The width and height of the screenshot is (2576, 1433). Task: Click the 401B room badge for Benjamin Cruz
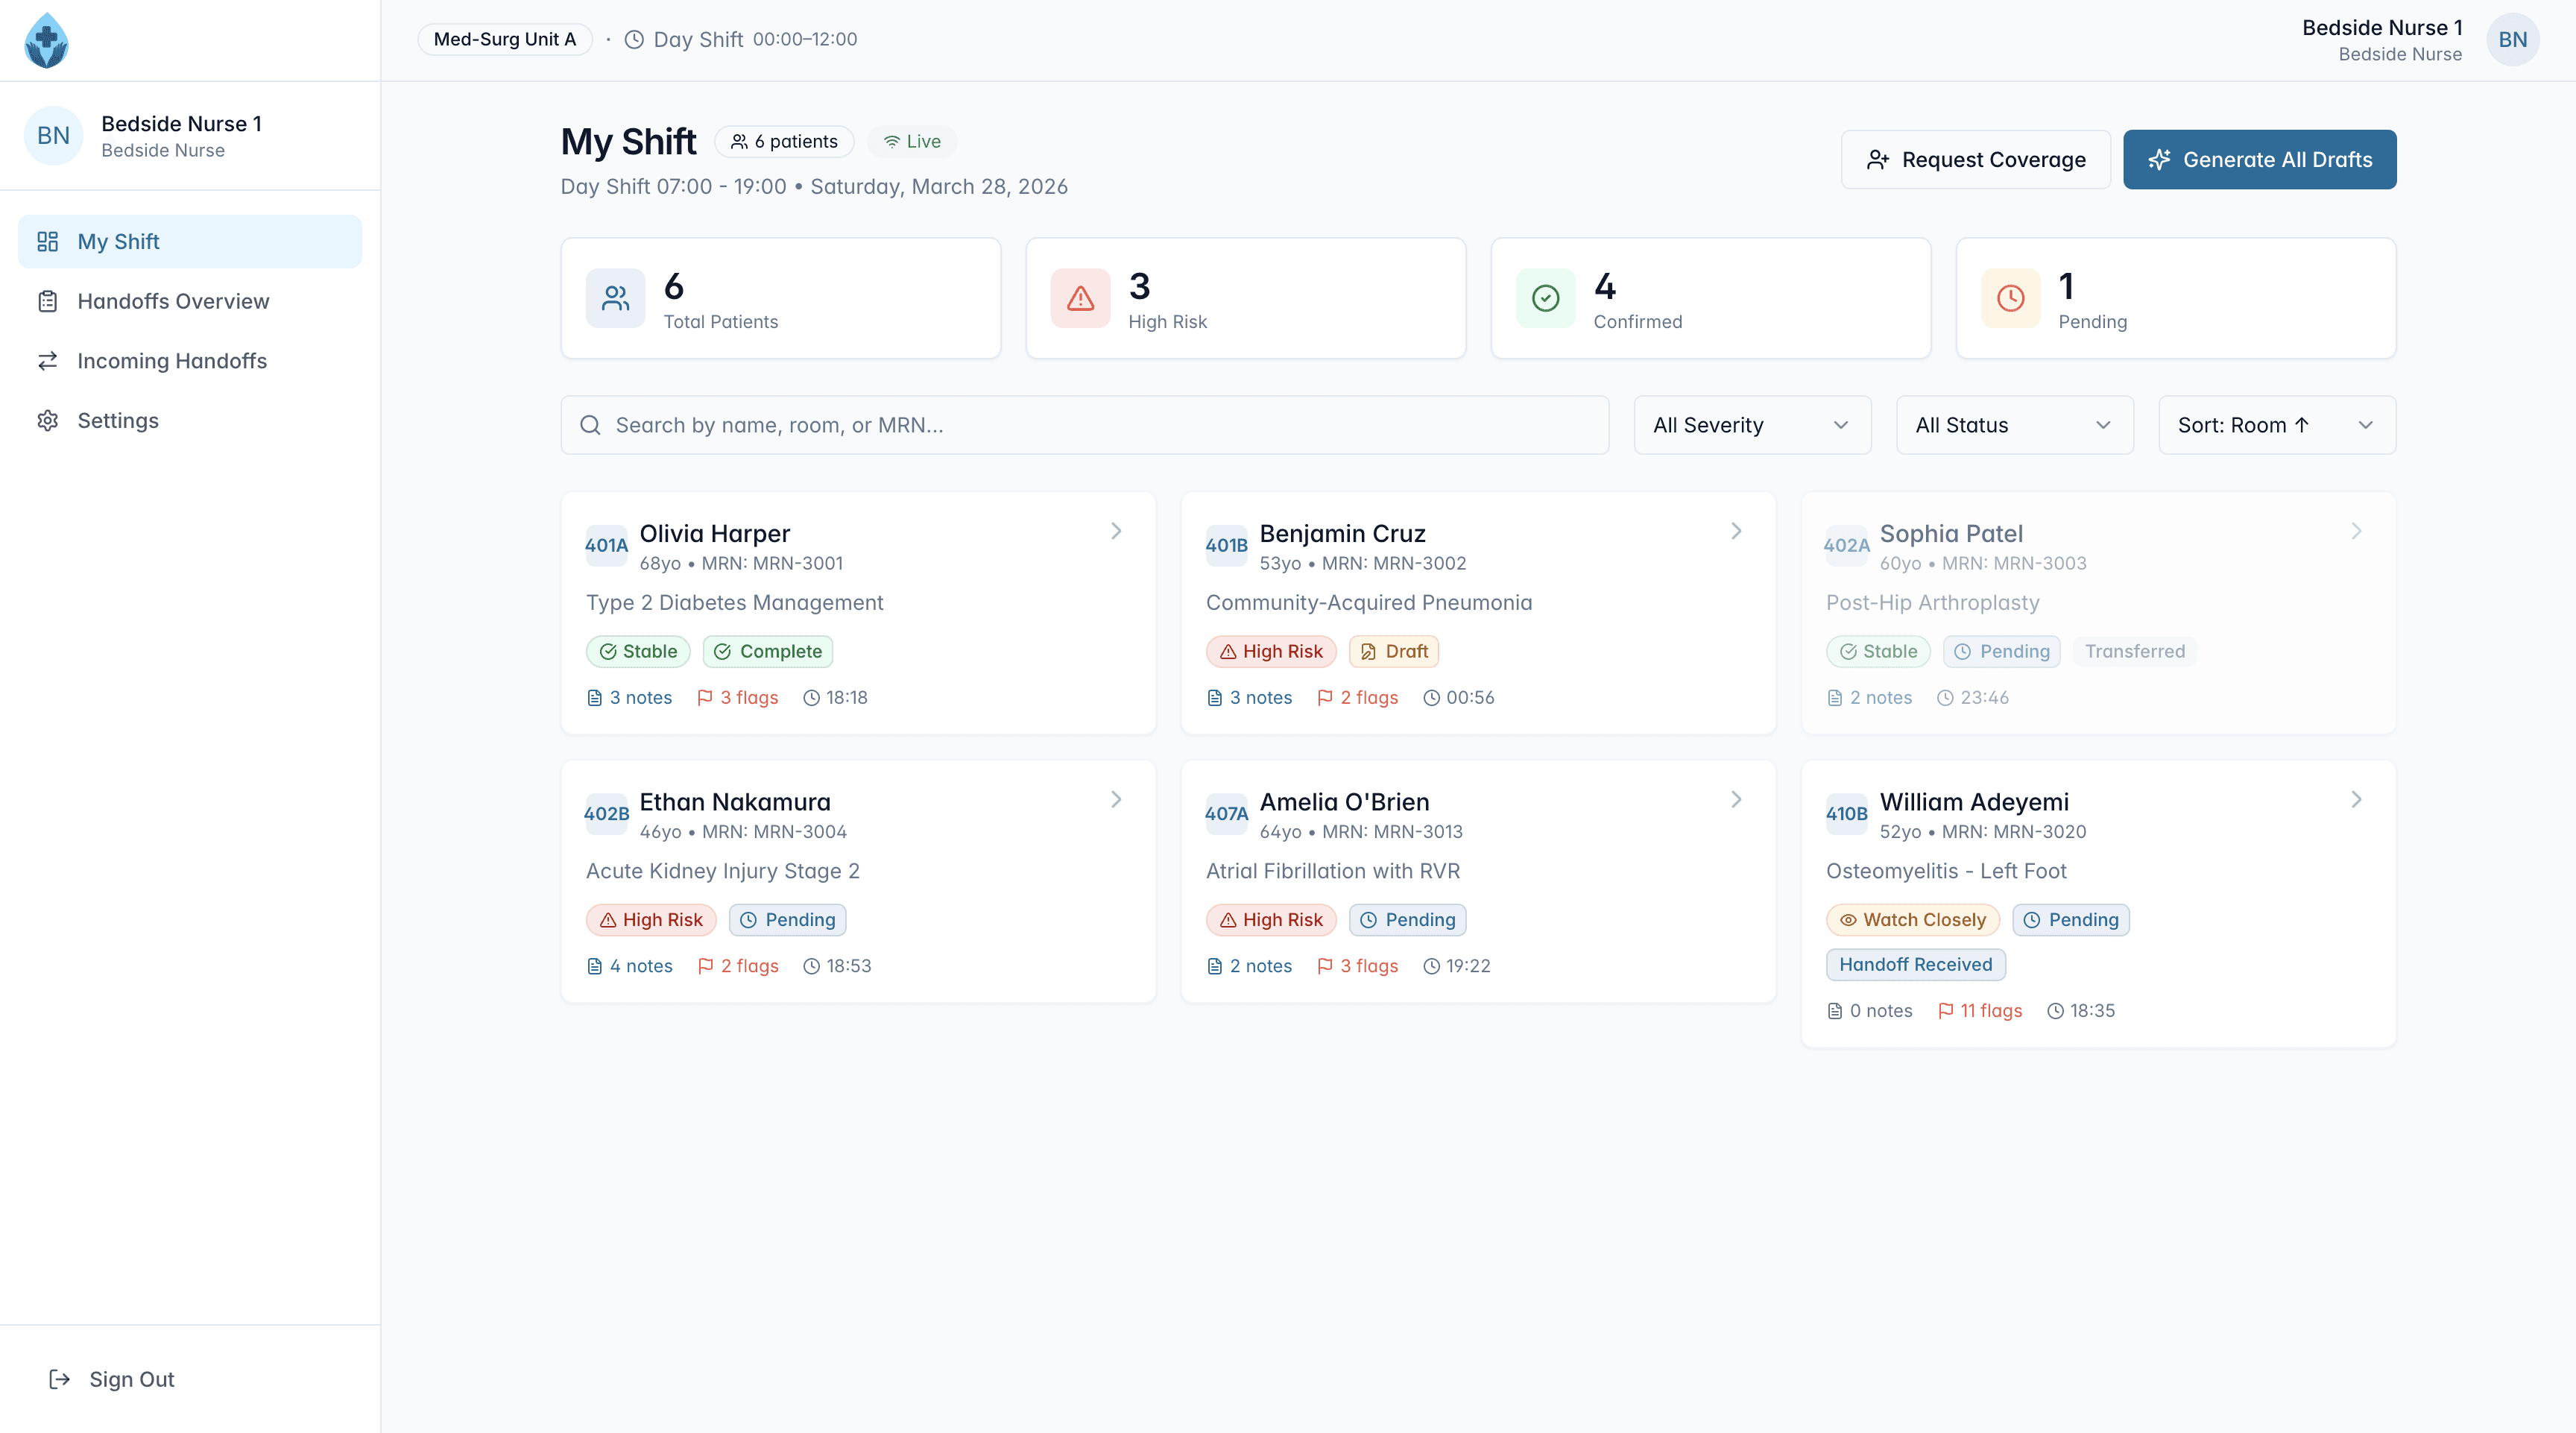tap(1226, 545)
